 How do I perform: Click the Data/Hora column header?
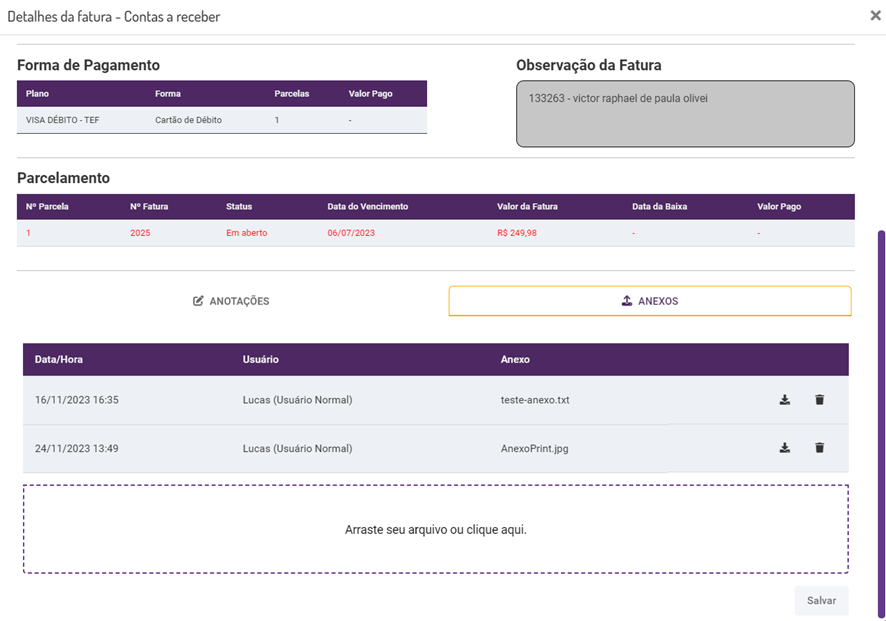(x=59, y=359)
